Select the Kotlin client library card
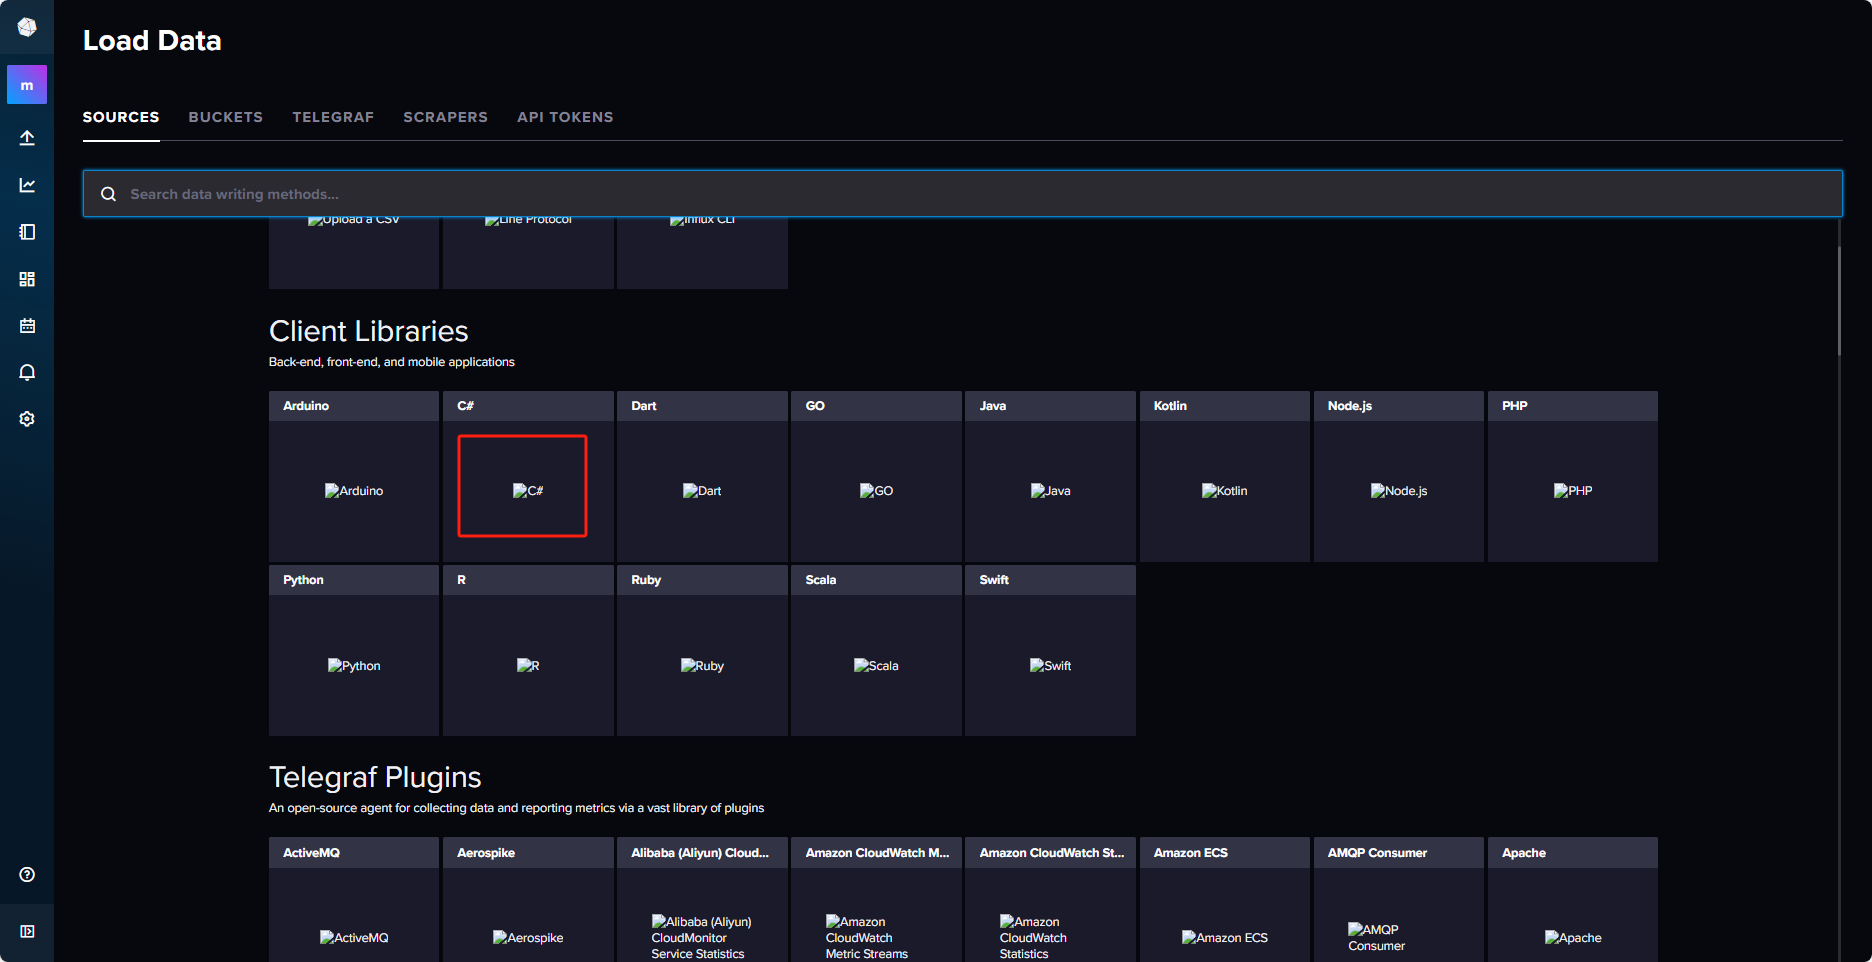Viewport: 1872px width, 962px height. click(x=1225, y=476)
